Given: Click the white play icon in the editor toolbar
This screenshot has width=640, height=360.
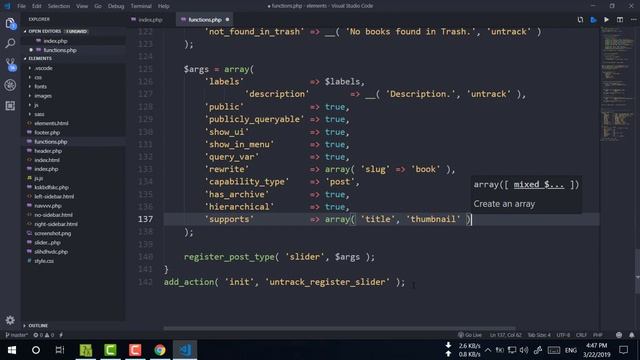Looking at the screenshot, I should [607, 20].
